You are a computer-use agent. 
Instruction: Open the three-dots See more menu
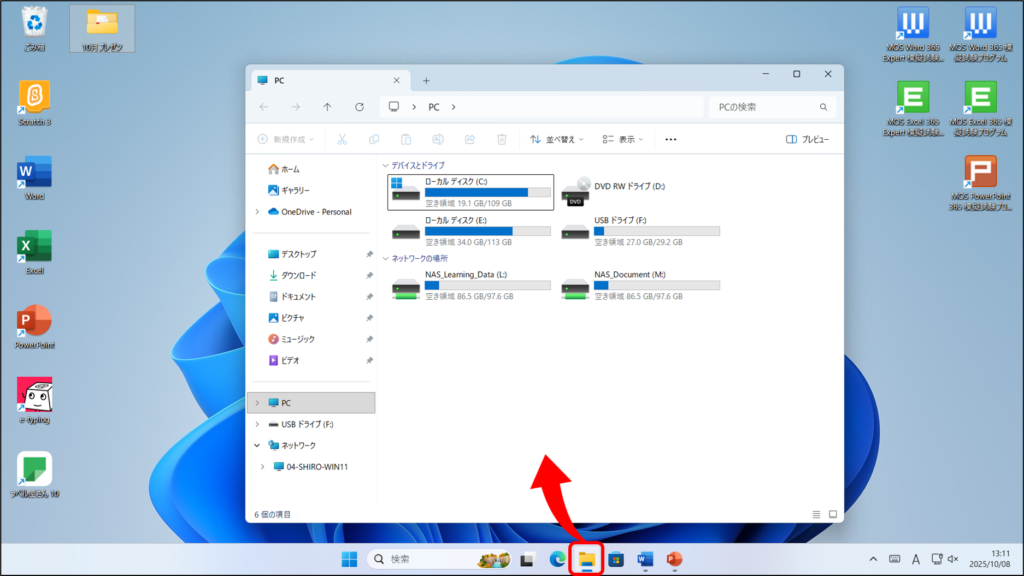tap(670, 140)
